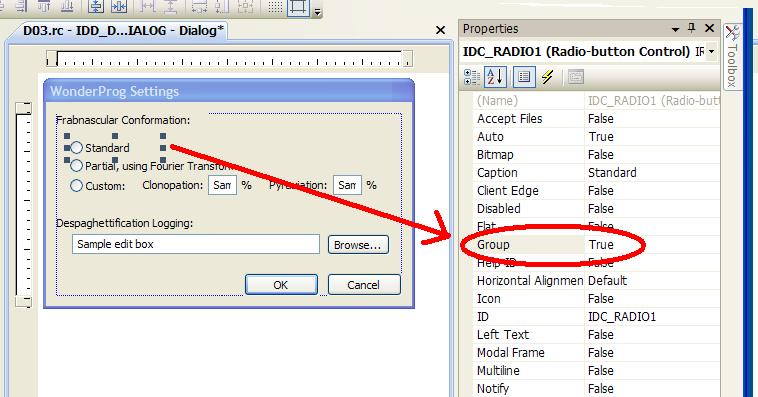Select the Bitmap property row
This screenshot has height=397, width=758.
(x=597, y=155)
